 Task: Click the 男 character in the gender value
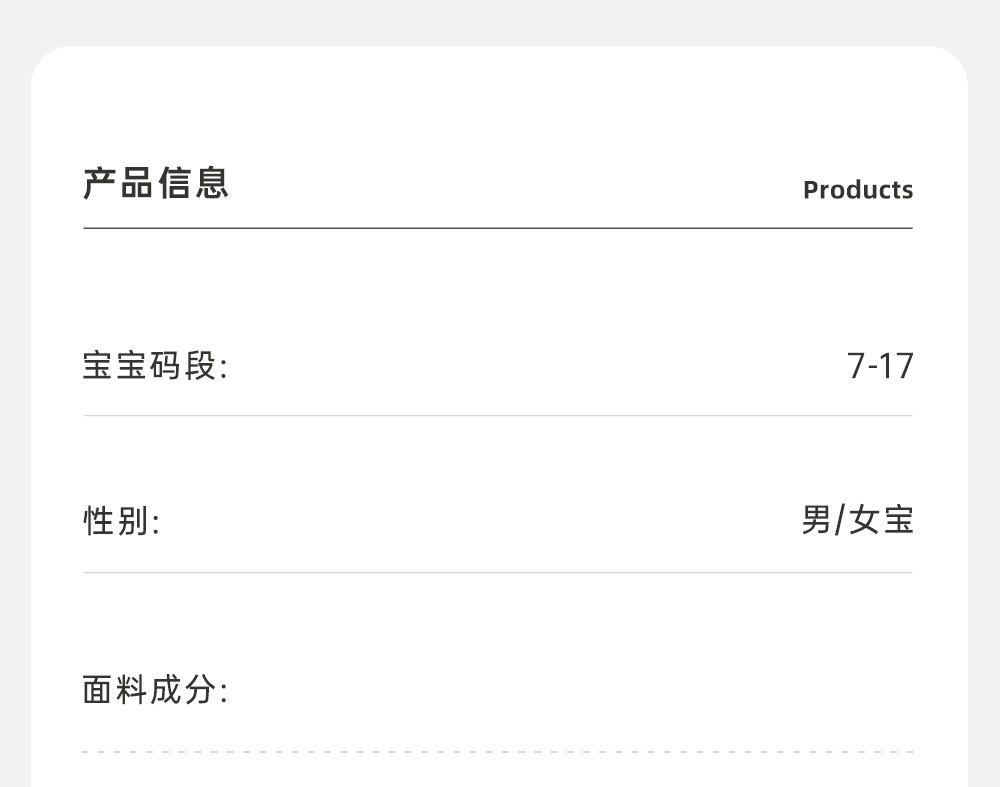click(x=816, y=520)
